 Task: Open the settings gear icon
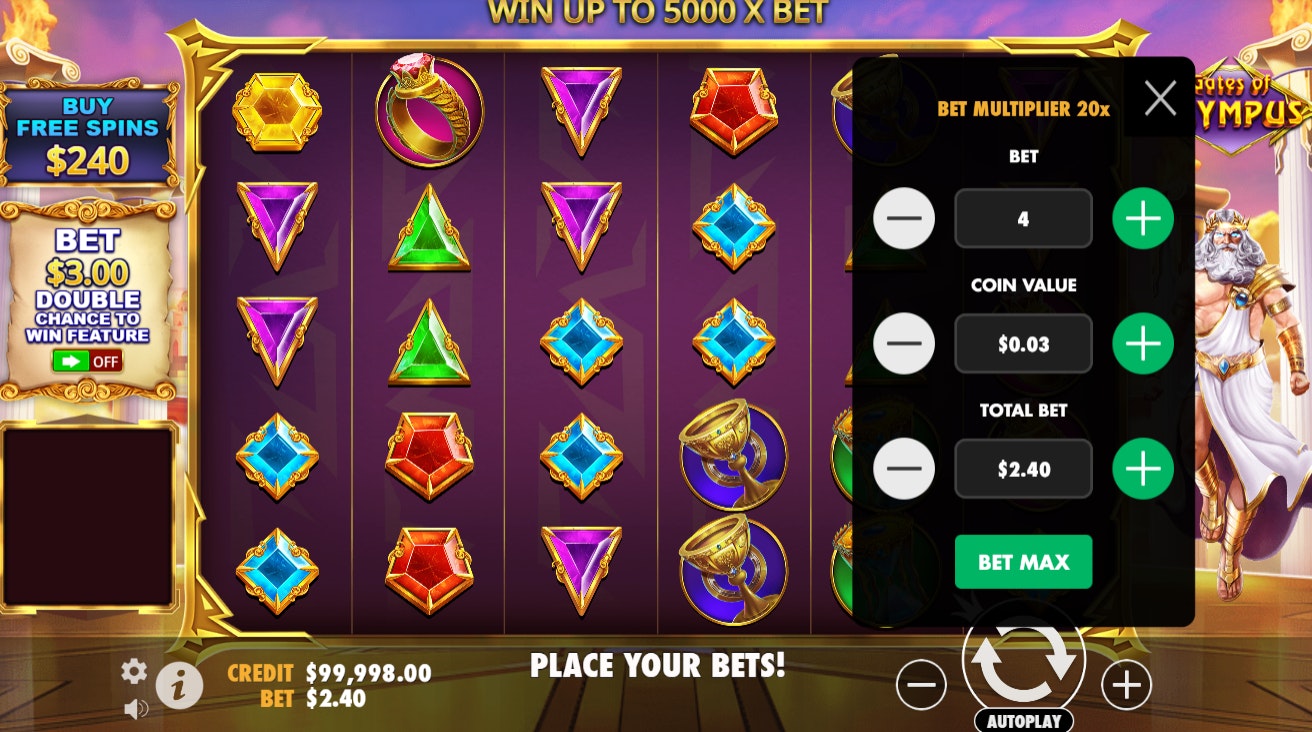(134, 671)
